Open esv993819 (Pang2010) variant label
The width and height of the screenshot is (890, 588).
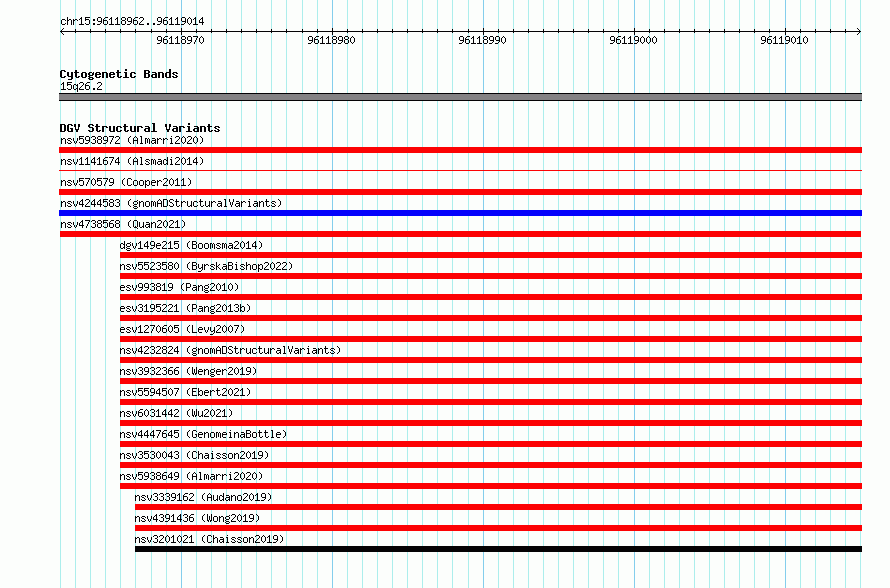[179, 287]
